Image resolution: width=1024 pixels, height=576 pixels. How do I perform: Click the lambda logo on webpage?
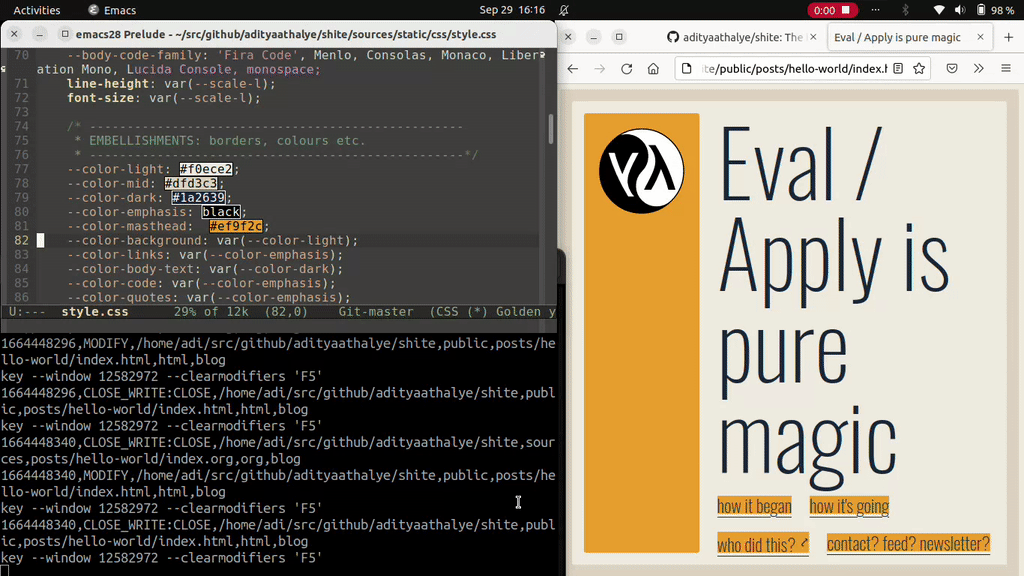tap(641, 171)
